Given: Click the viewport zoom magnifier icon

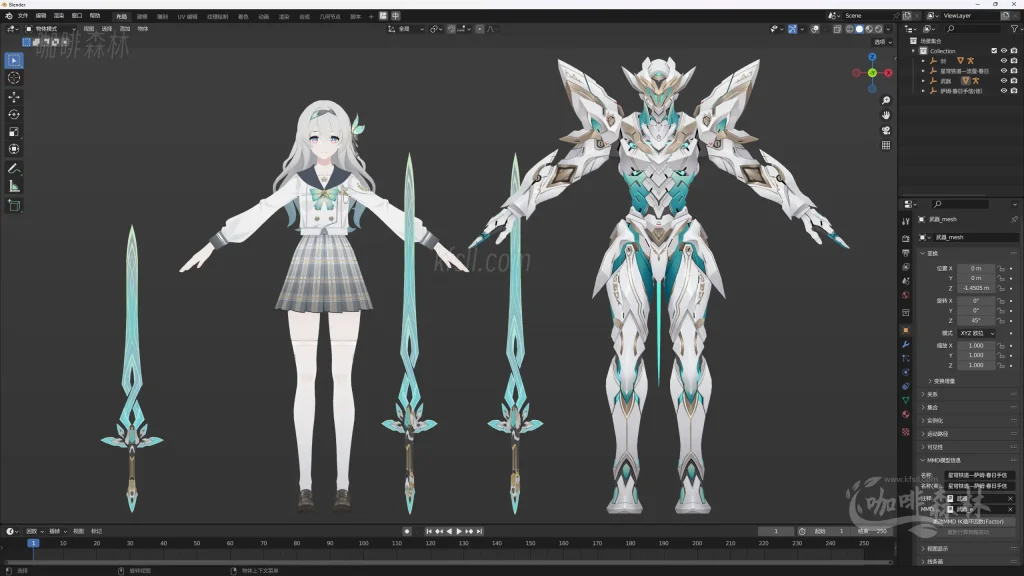Looking at the screenshot, I should pyautogui.click(x=886, y=101).
